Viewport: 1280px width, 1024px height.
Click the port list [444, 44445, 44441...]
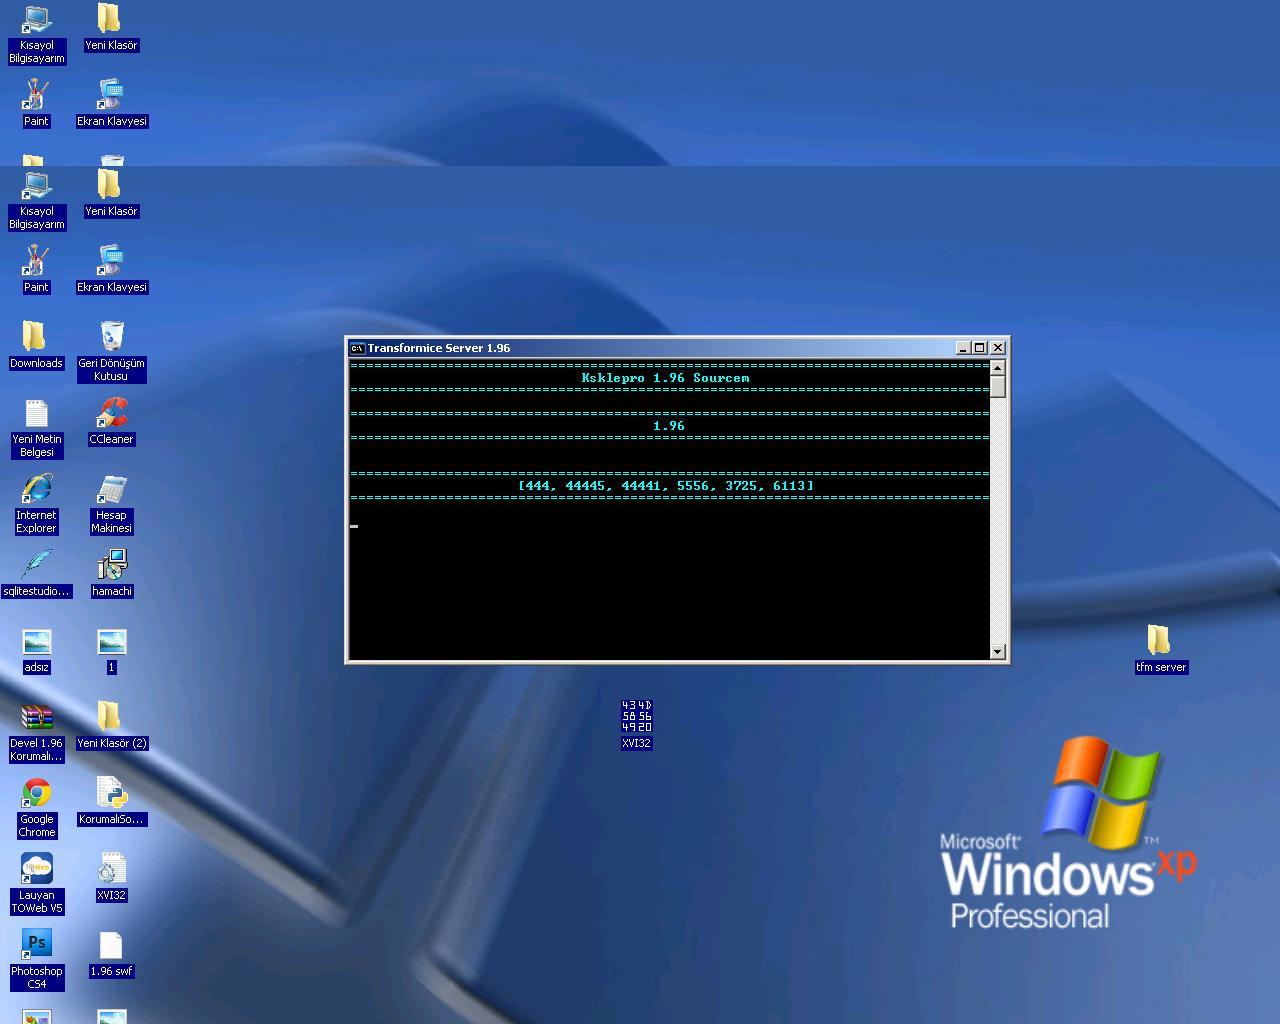(665, 486)
